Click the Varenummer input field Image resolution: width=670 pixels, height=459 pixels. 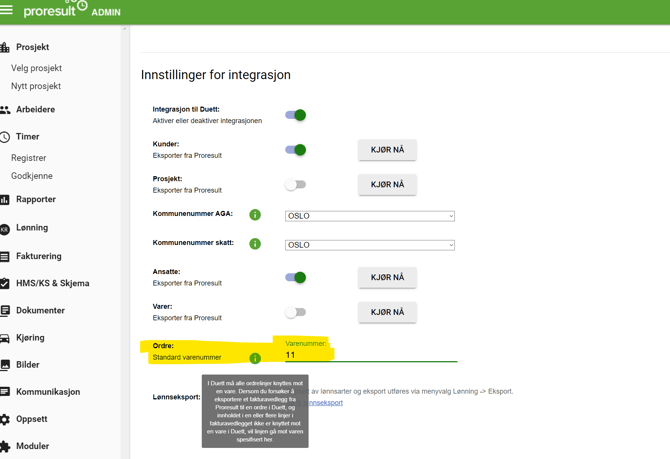[x=370, y=355]
